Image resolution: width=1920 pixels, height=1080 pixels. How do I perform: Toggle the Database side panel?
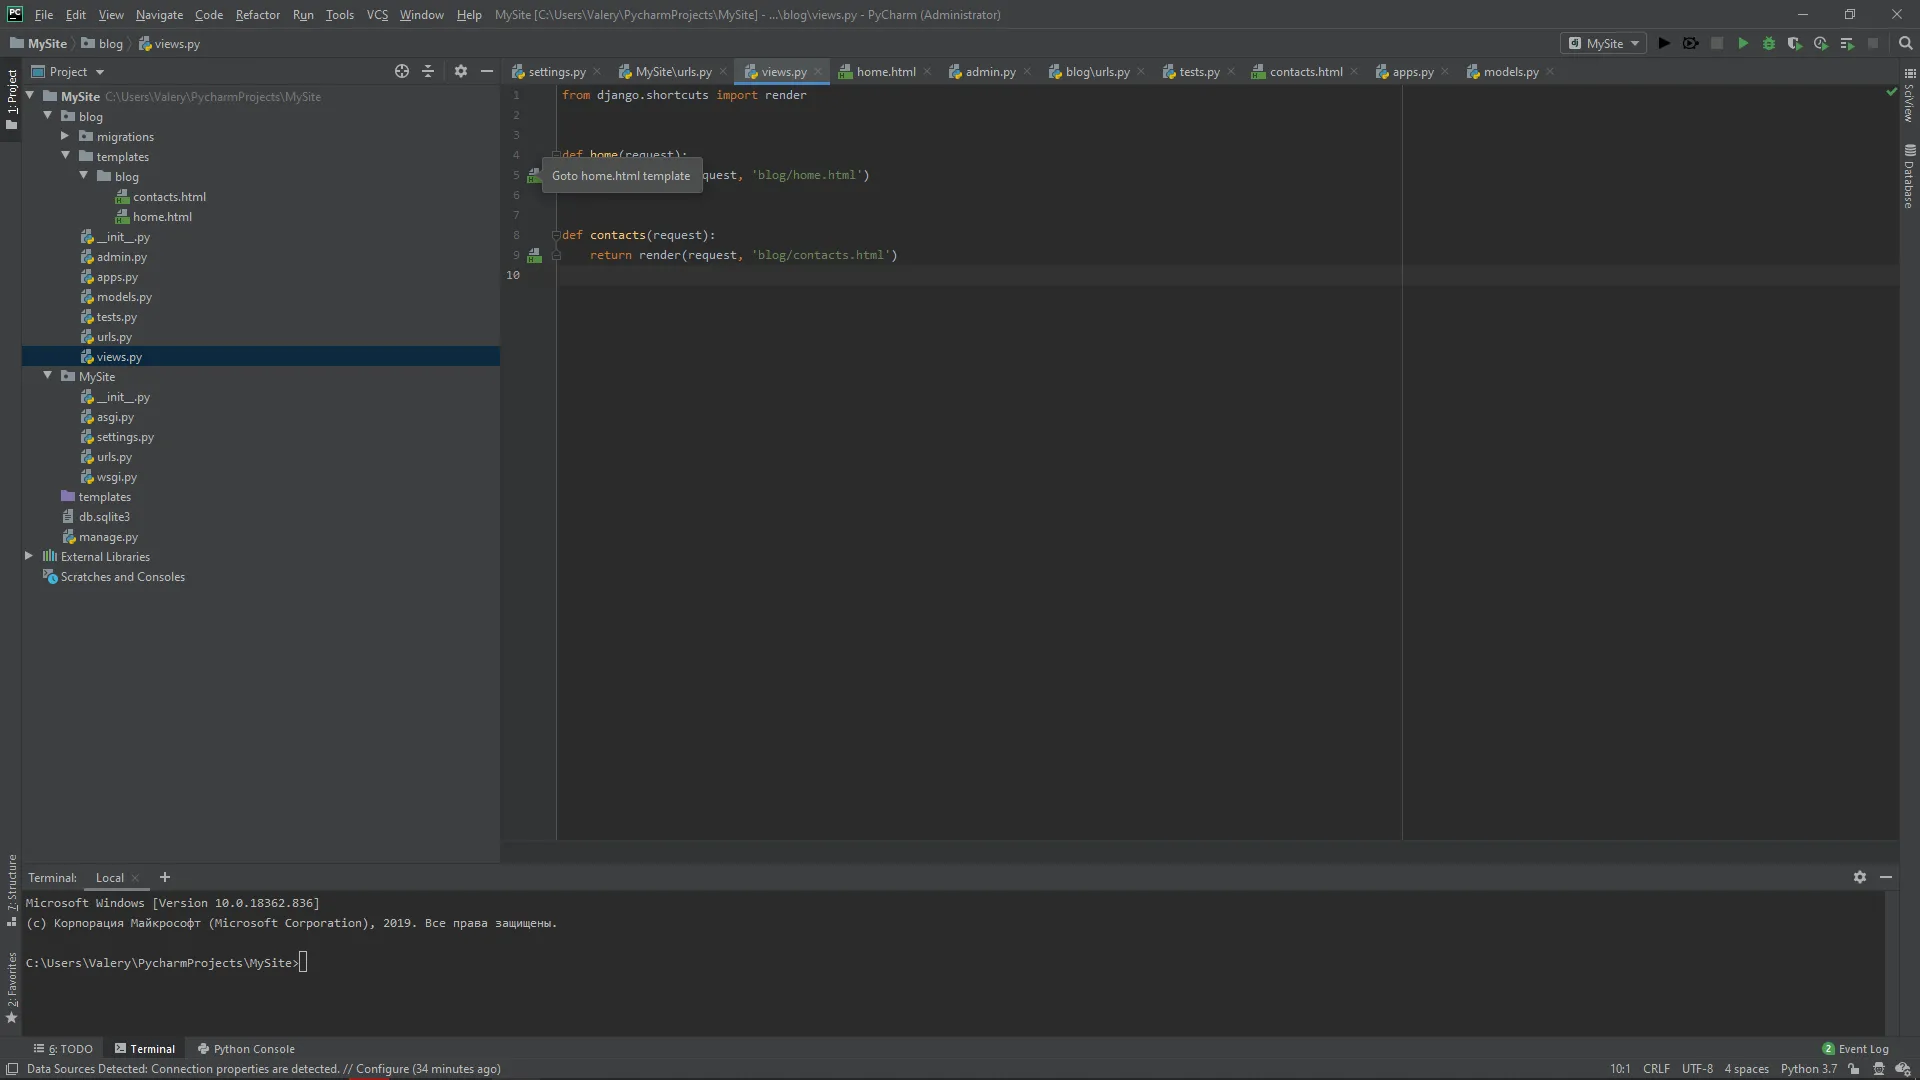[1909, 178]
